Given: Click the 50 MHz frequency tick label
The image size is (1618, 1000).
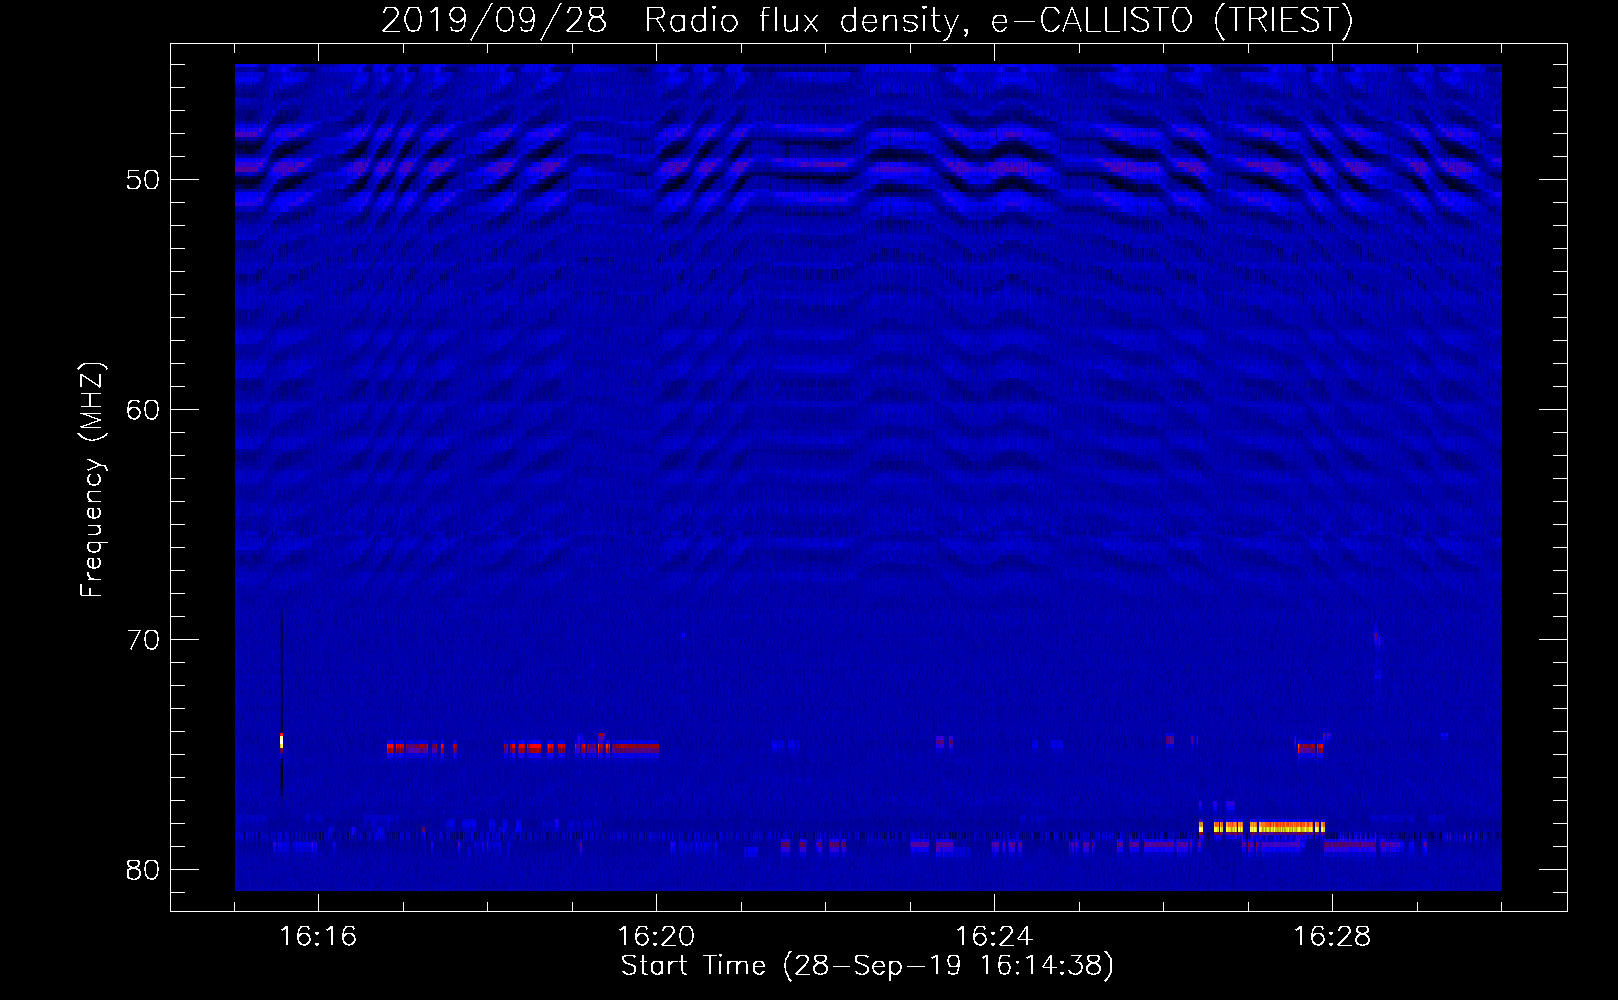Looking at the screenshot, I should coord(143,180).
